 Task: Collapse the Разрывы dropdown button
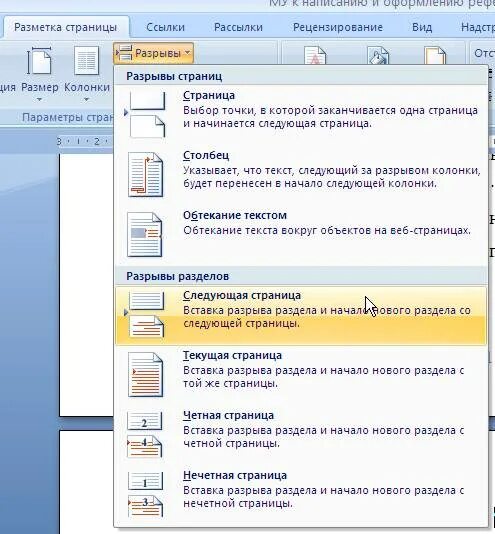coord(154,53)
